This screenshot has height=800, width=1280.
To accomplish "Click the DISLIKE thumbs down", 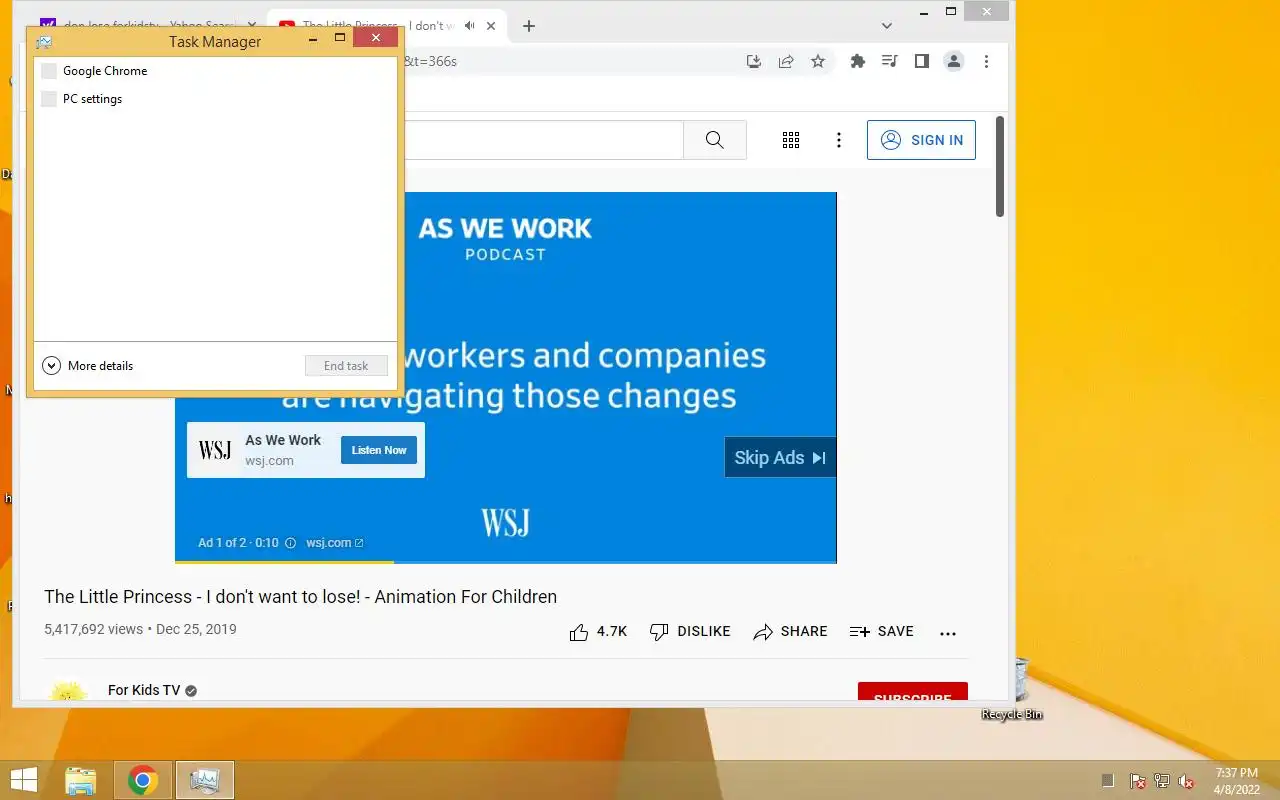I will pyautogui.click(x=690, y=632).
